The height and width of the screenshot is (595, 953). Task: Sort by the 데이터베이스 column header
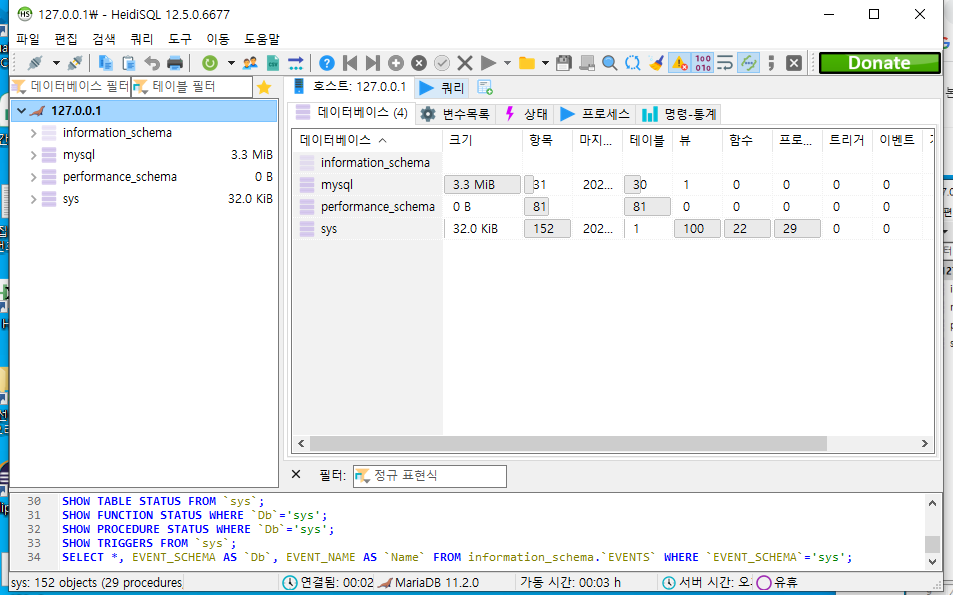pos(366,140)
